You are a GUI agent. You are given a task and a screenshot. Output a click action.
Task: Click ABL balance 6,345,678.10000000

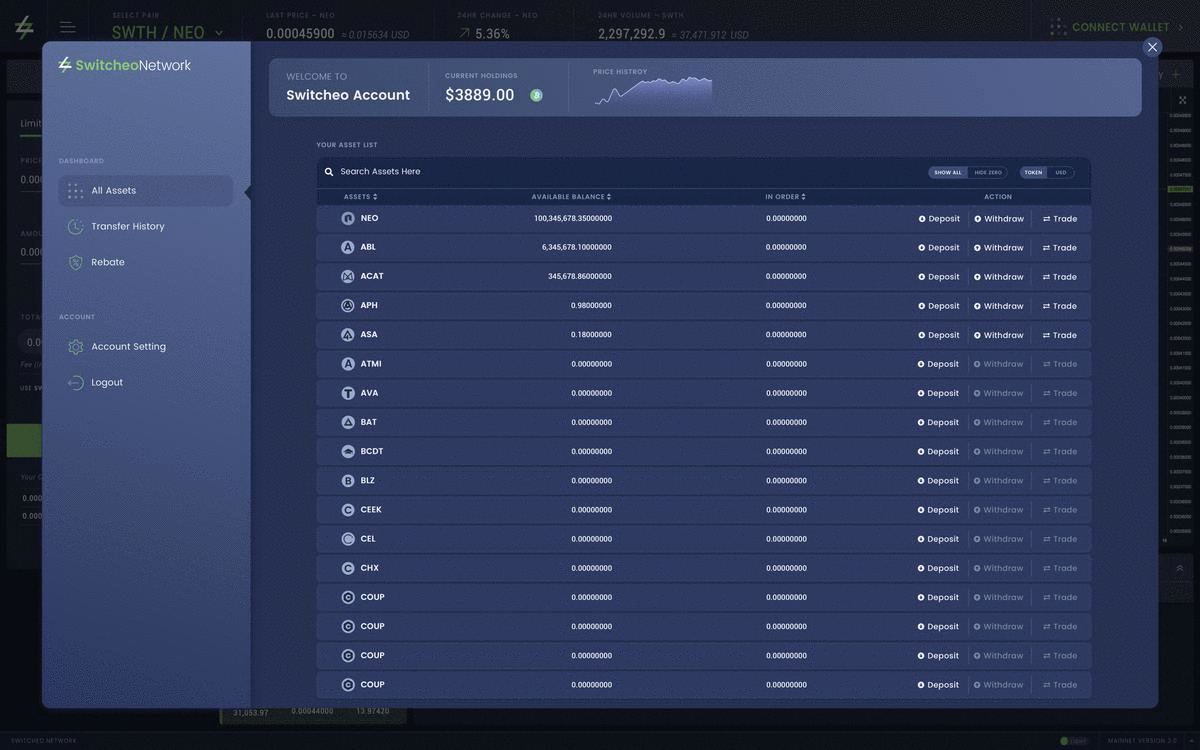pyautogui.click(x=577, y=247)
